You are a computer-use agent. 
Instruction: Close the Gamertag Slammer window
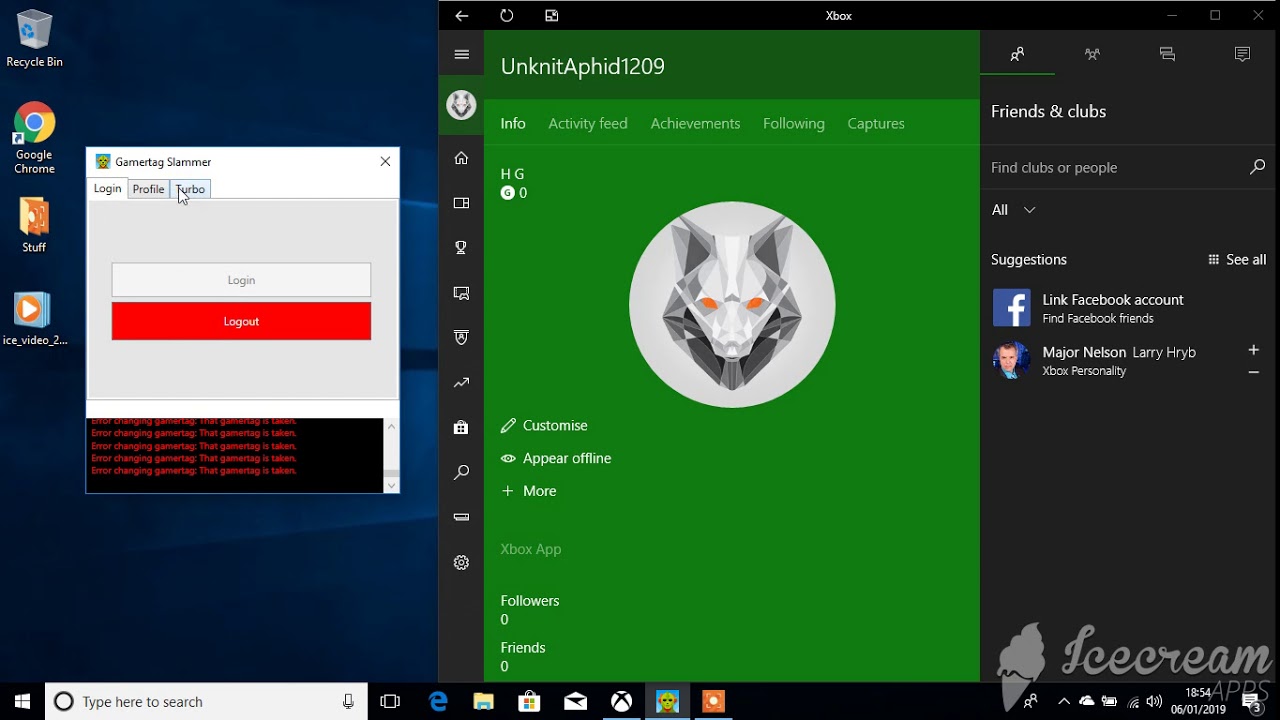coord(385,161)
